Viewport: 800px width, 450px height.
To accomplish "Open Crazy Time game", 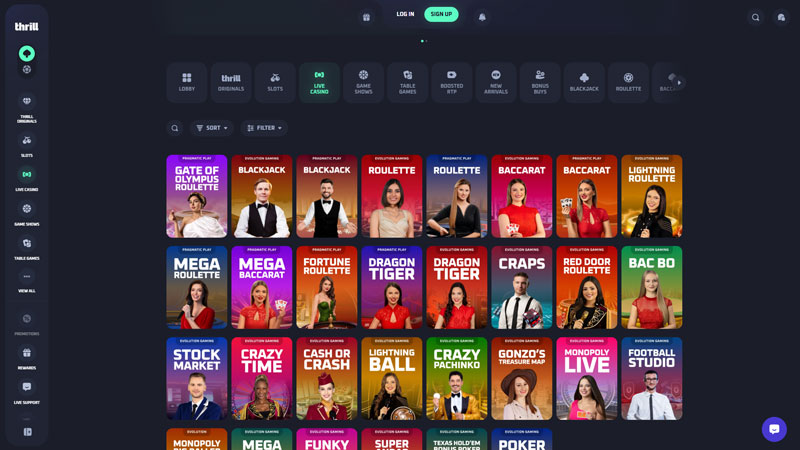I will 262,379.
